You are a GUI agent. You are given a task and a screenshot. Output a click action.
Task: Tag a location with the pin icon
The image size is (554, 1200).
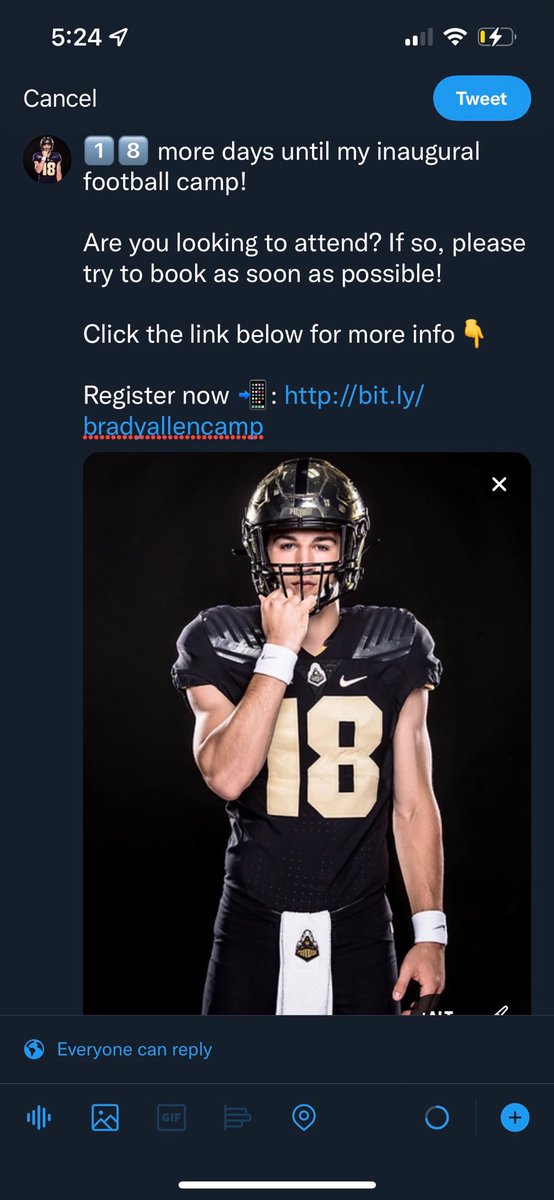(x=304, y=1117)
